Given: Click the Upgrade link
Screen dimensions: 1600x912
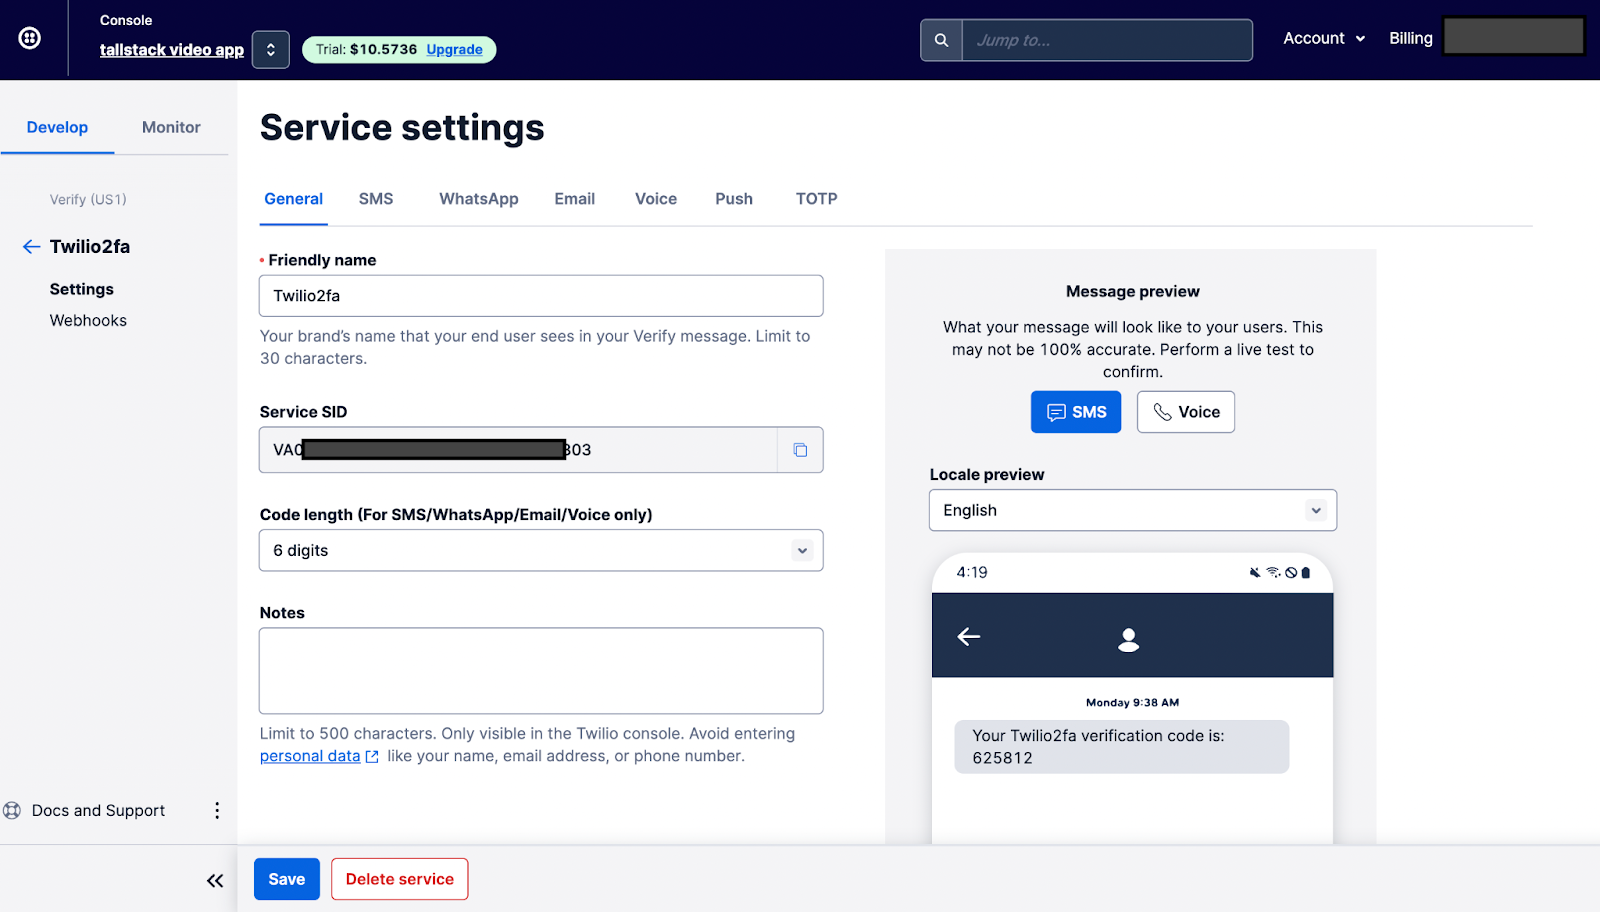Looking at the screenshot, I should pyautogui.click(x=454, y=49).
